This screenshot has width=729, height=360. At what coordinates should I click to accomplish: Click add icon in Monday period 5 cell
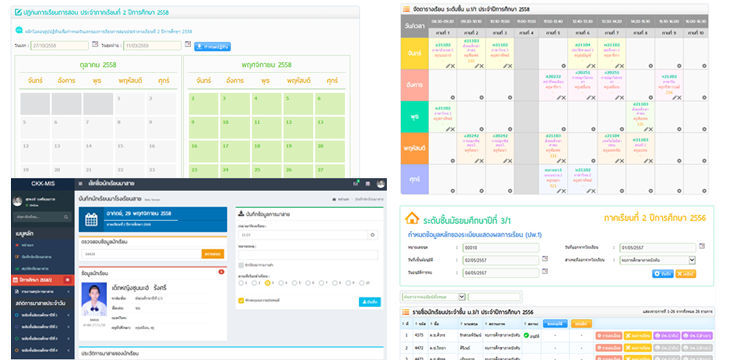(563, 66)
